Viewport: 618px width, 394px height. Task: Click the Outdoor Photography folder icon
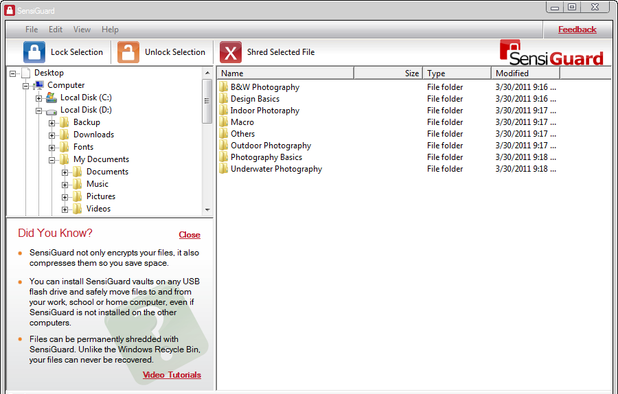click(x=223, y=145)
